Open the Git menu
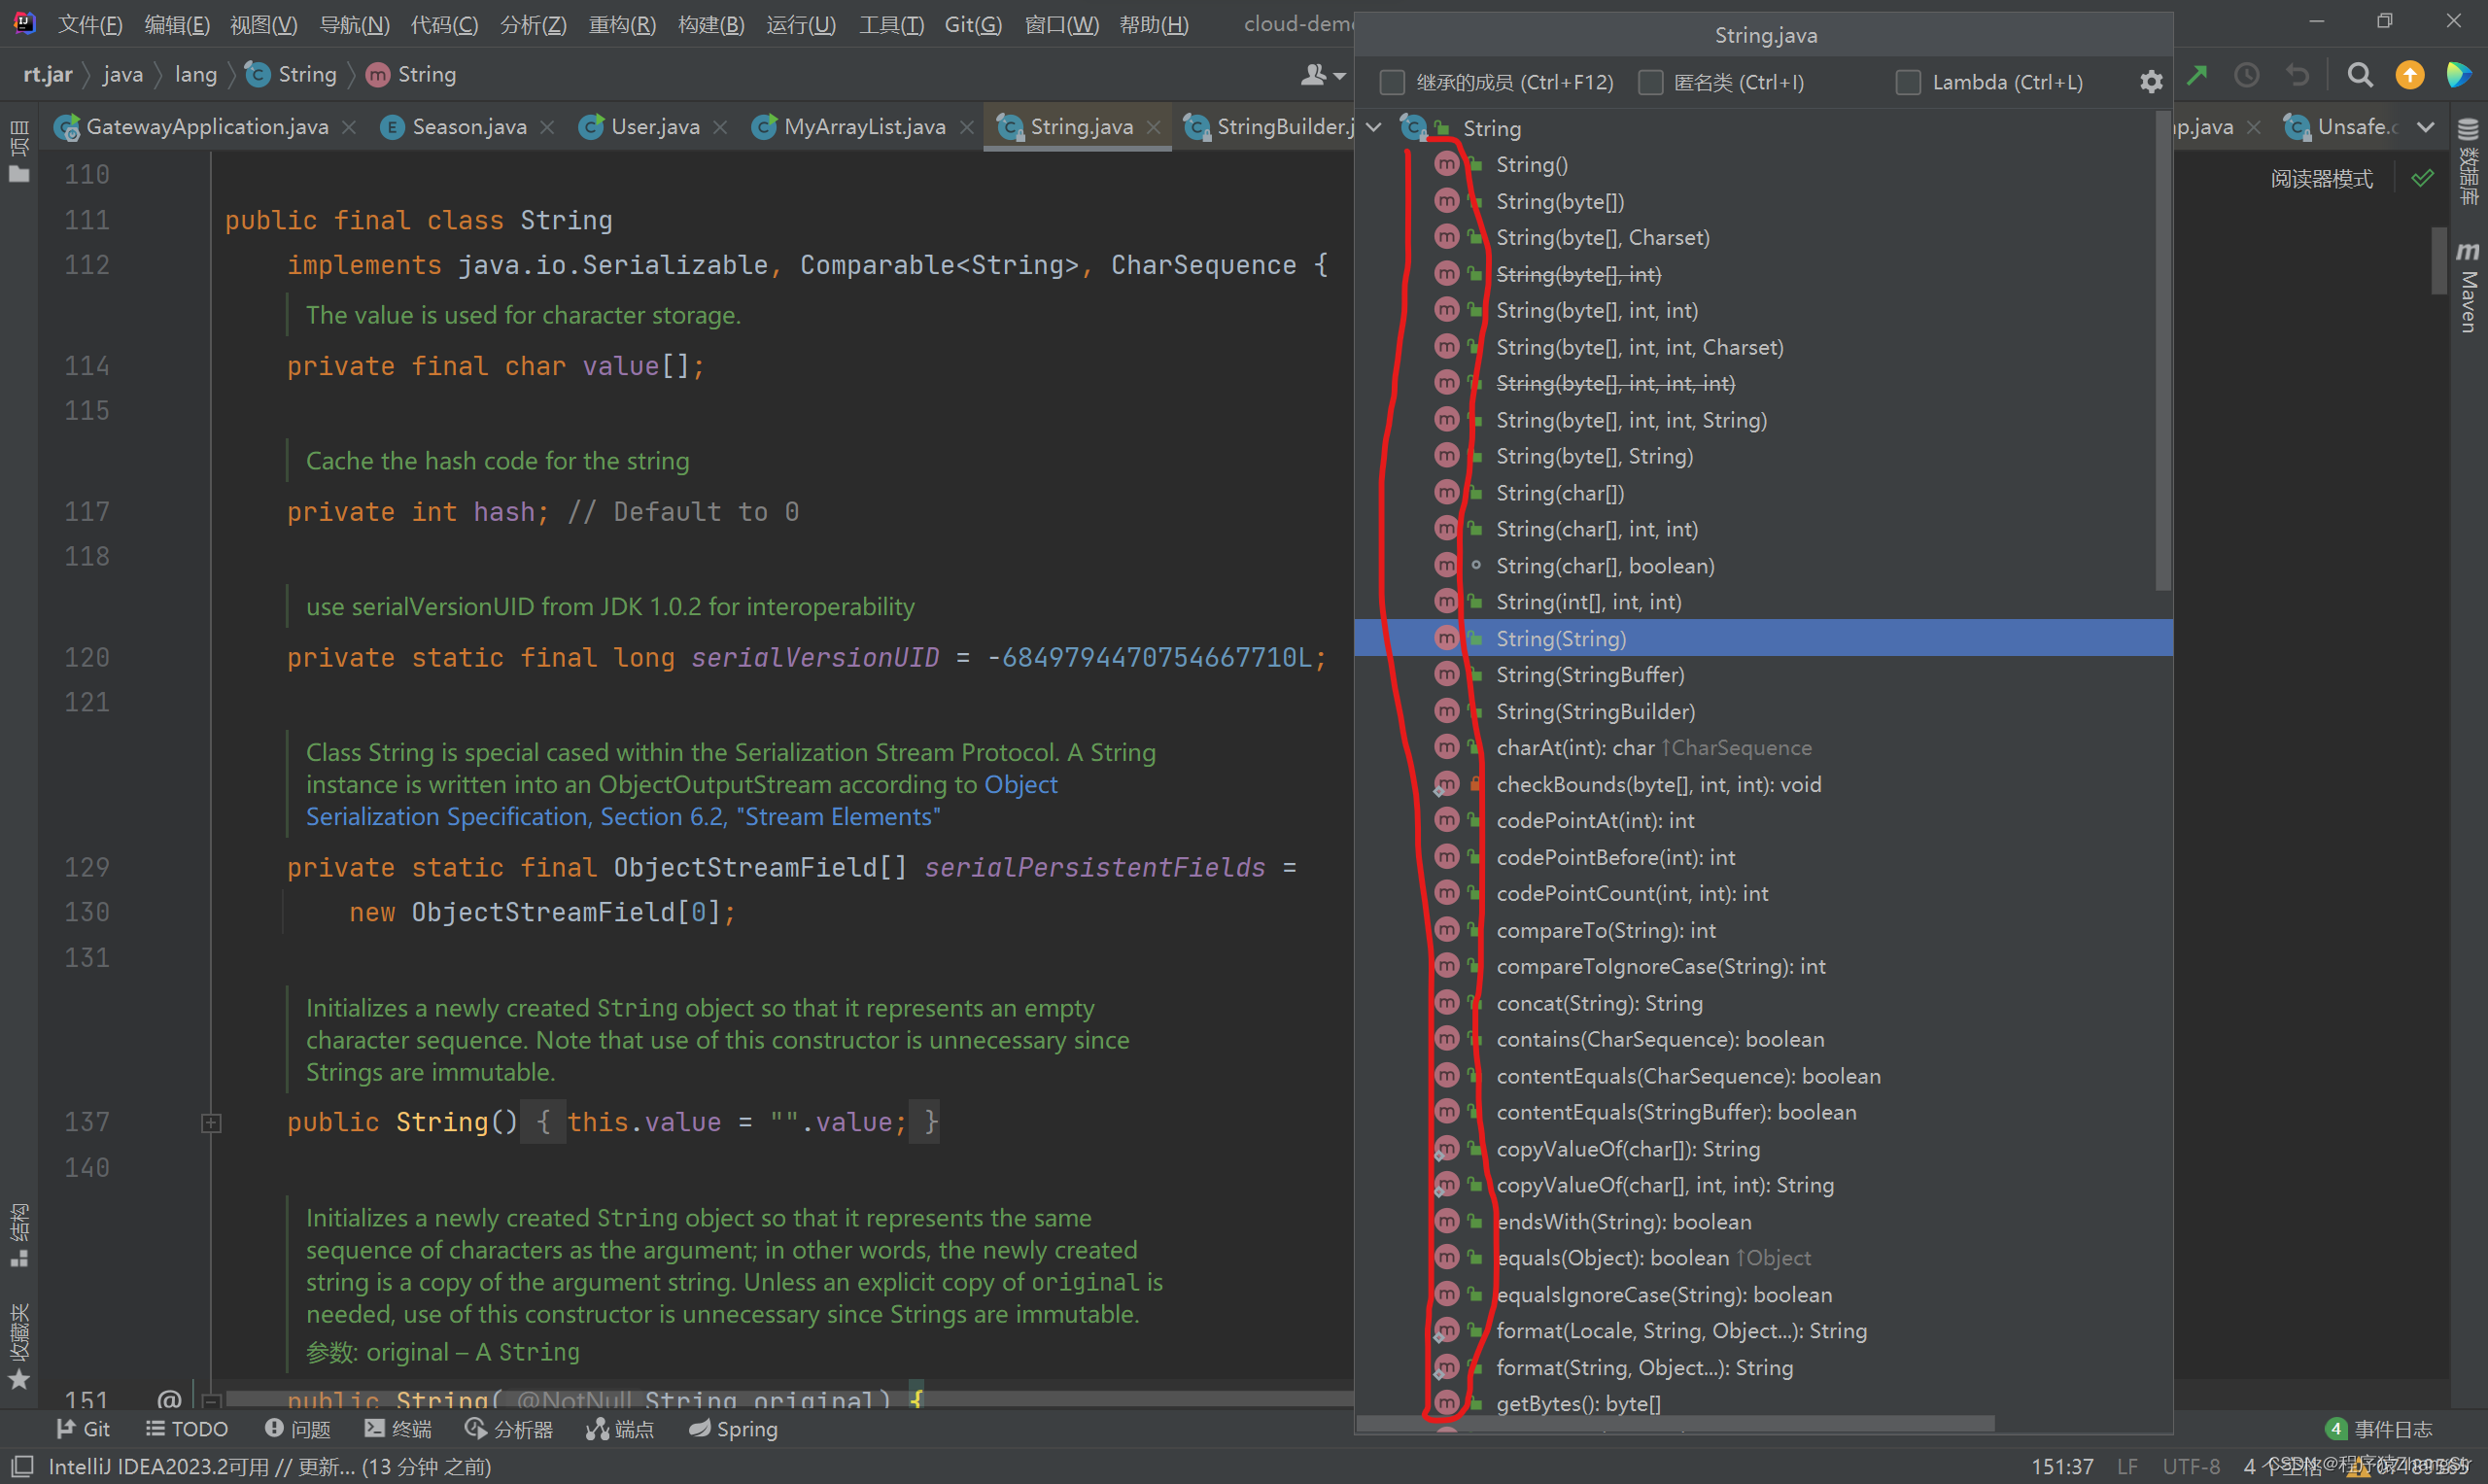The width and height of the screenshot is (2488, 1484). 973,24
